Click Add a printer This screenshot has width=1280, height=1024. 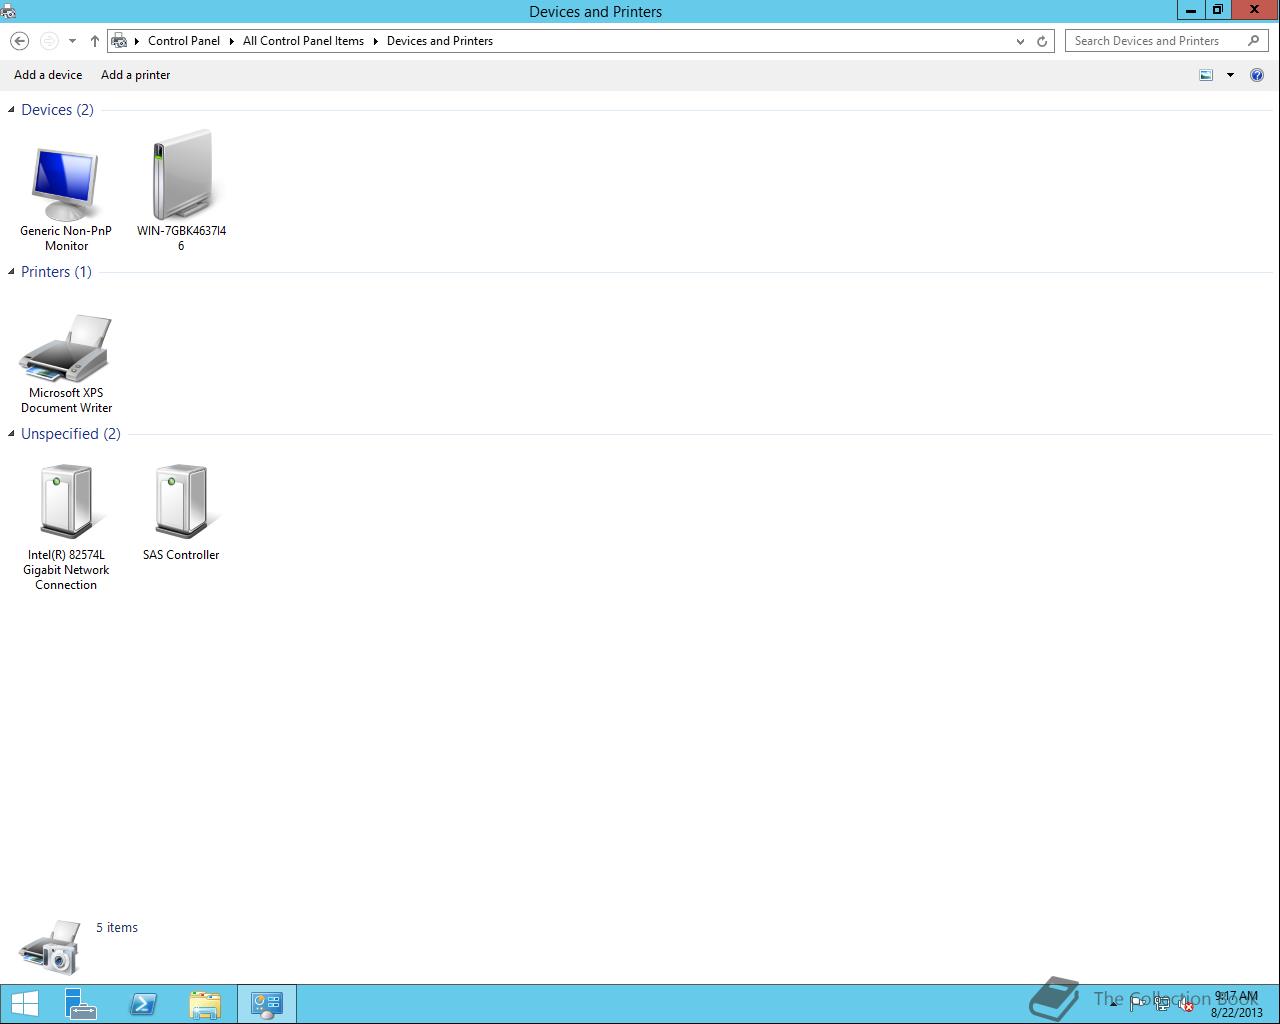(135, 75)
